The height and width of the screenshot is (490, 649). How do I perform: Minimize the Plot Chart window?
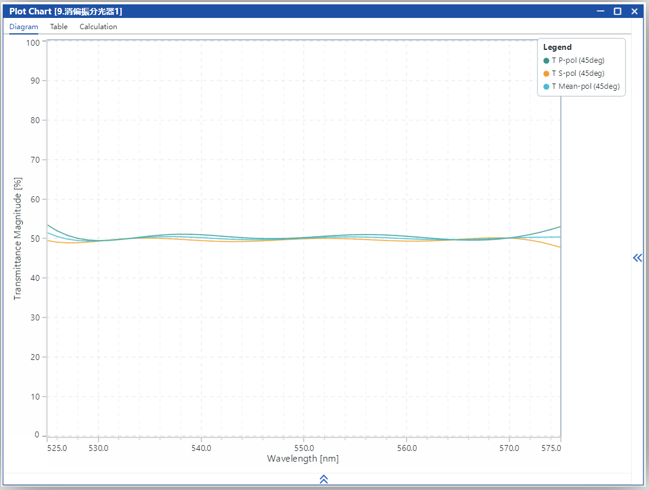[601, 11]
